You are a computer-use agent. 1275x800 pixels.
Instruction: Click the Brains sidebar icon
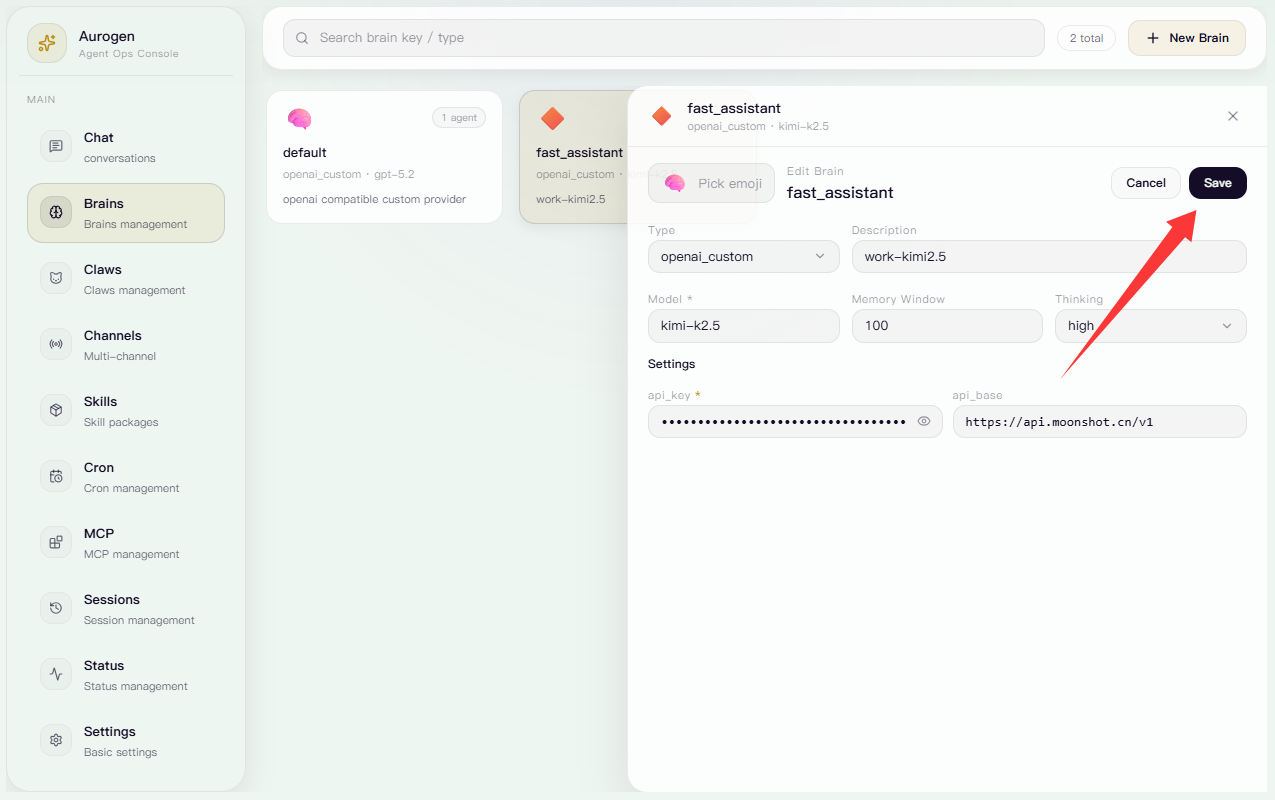coord(56,212)
